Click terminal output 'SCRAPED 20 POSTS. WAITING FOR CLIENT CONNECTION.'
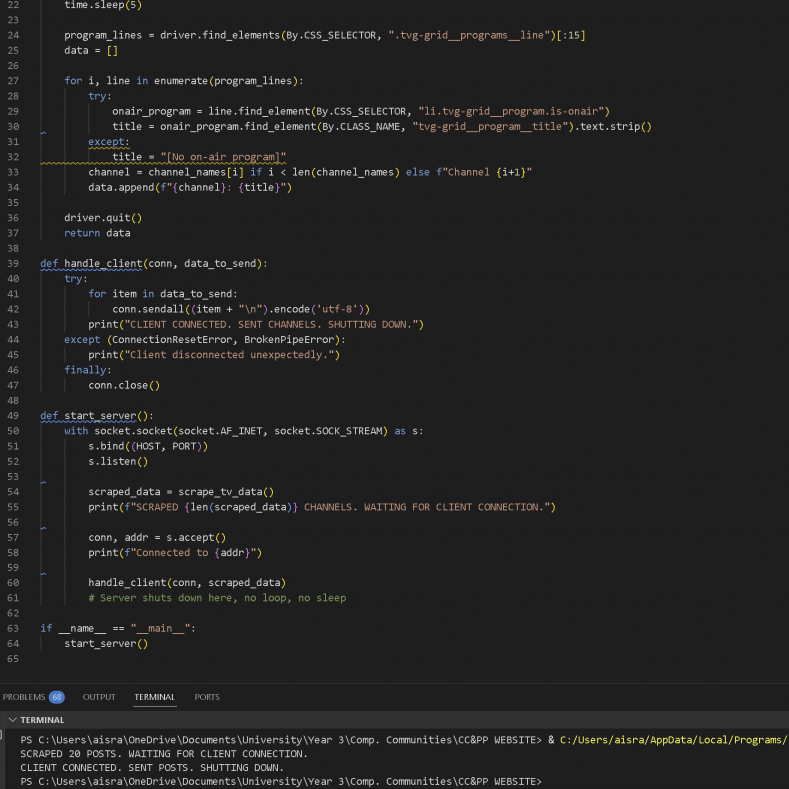 [x=164, y=754]
